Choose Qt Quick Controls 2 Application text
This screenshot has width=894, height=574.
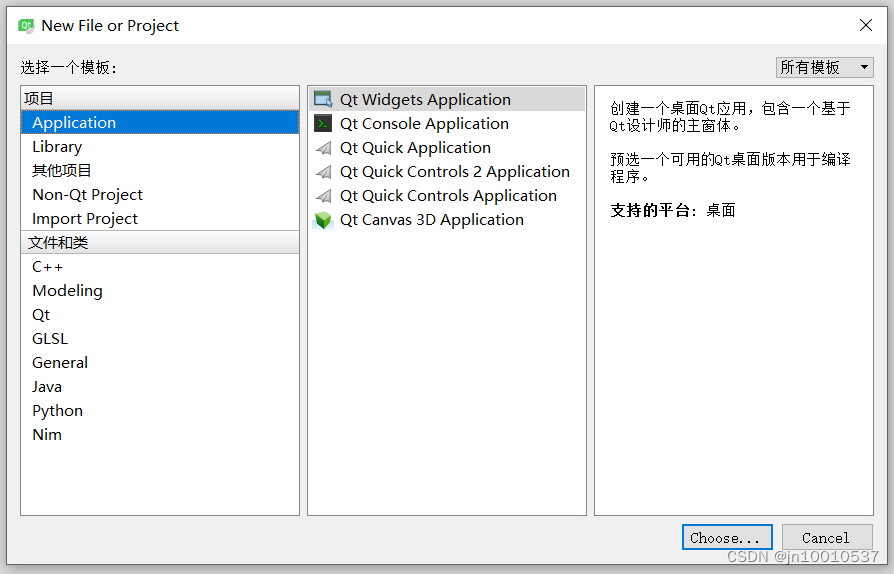pos(454,172)
